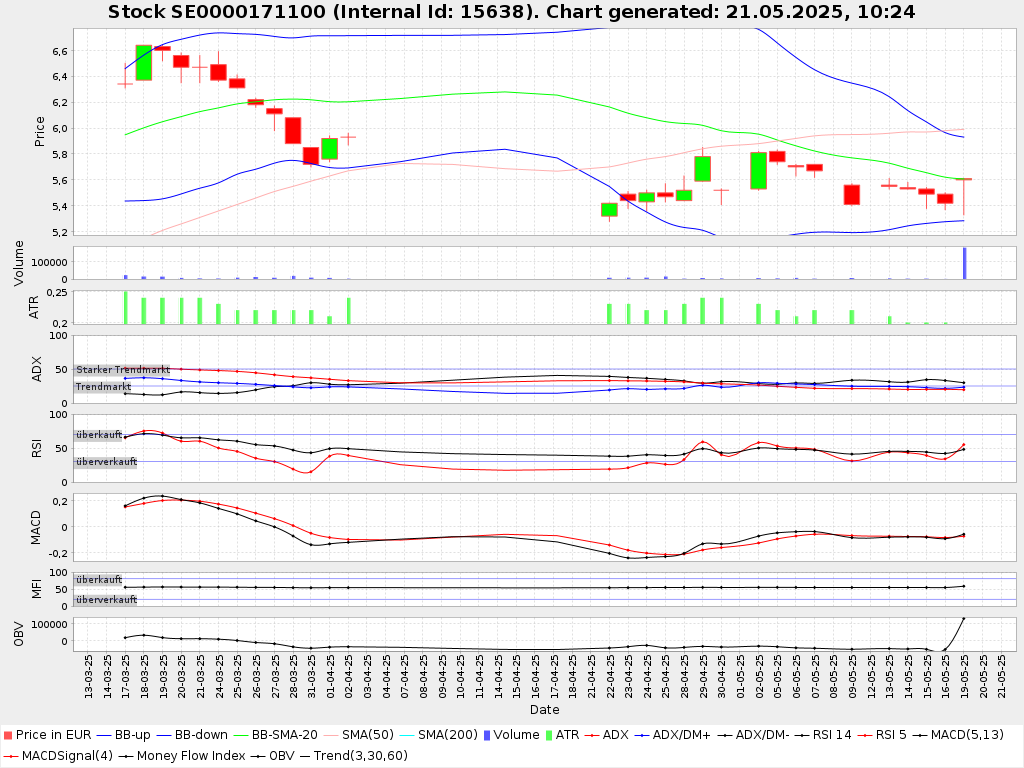Viewport: 1024px width, 768px height.
Task: Click the RSI axis title
Action: click(x=37, y=448)
